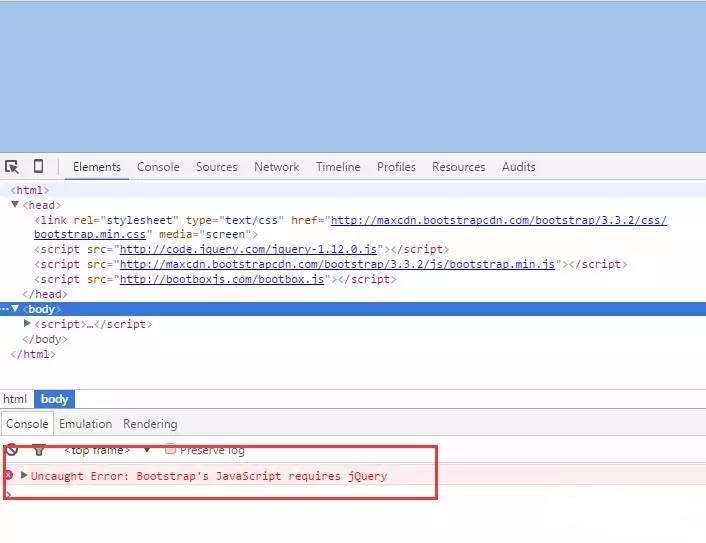This screenshot has width=706, height=543.
Task: Enable the Preserve log checkbox
Action: [171, 450]
